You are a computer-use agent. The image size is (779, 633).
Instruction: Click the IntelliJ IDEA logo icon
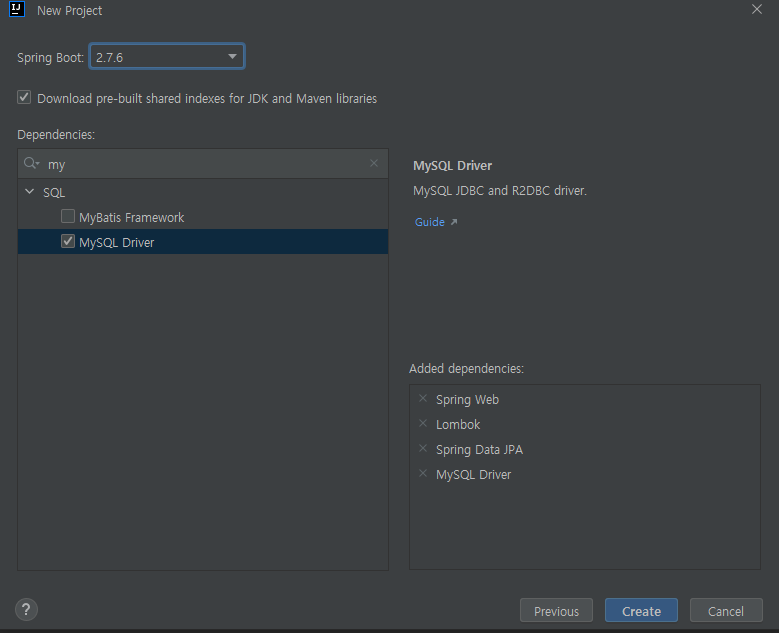pos(16,9)
